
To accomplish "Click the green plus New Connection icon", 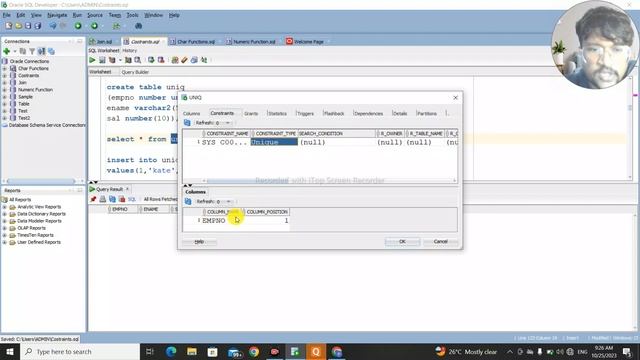I will point(7,51).
